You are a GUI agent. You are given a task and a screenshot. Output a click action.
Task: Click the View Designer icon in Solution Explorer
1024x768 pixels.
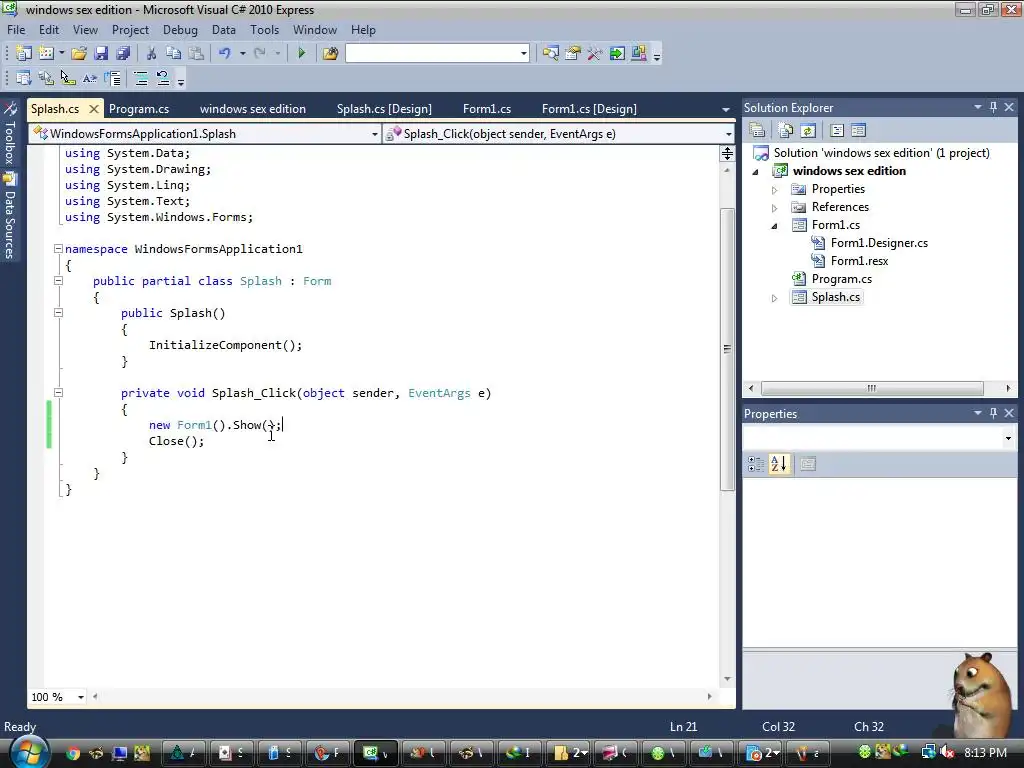pos(859,131)
